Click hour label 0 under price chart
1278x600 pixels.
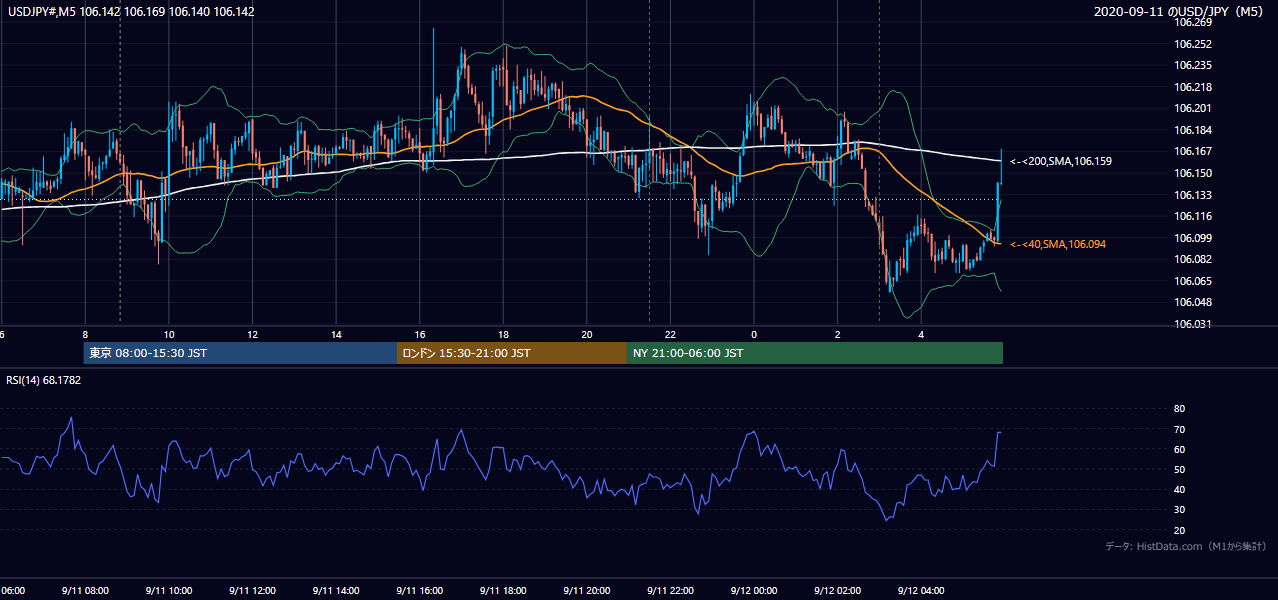point(754,334)
